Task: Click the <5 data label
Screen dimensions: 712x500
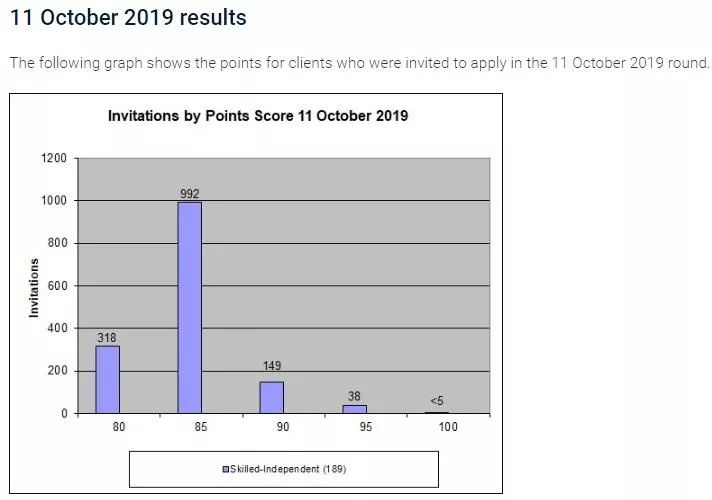Action: point(437,401)
